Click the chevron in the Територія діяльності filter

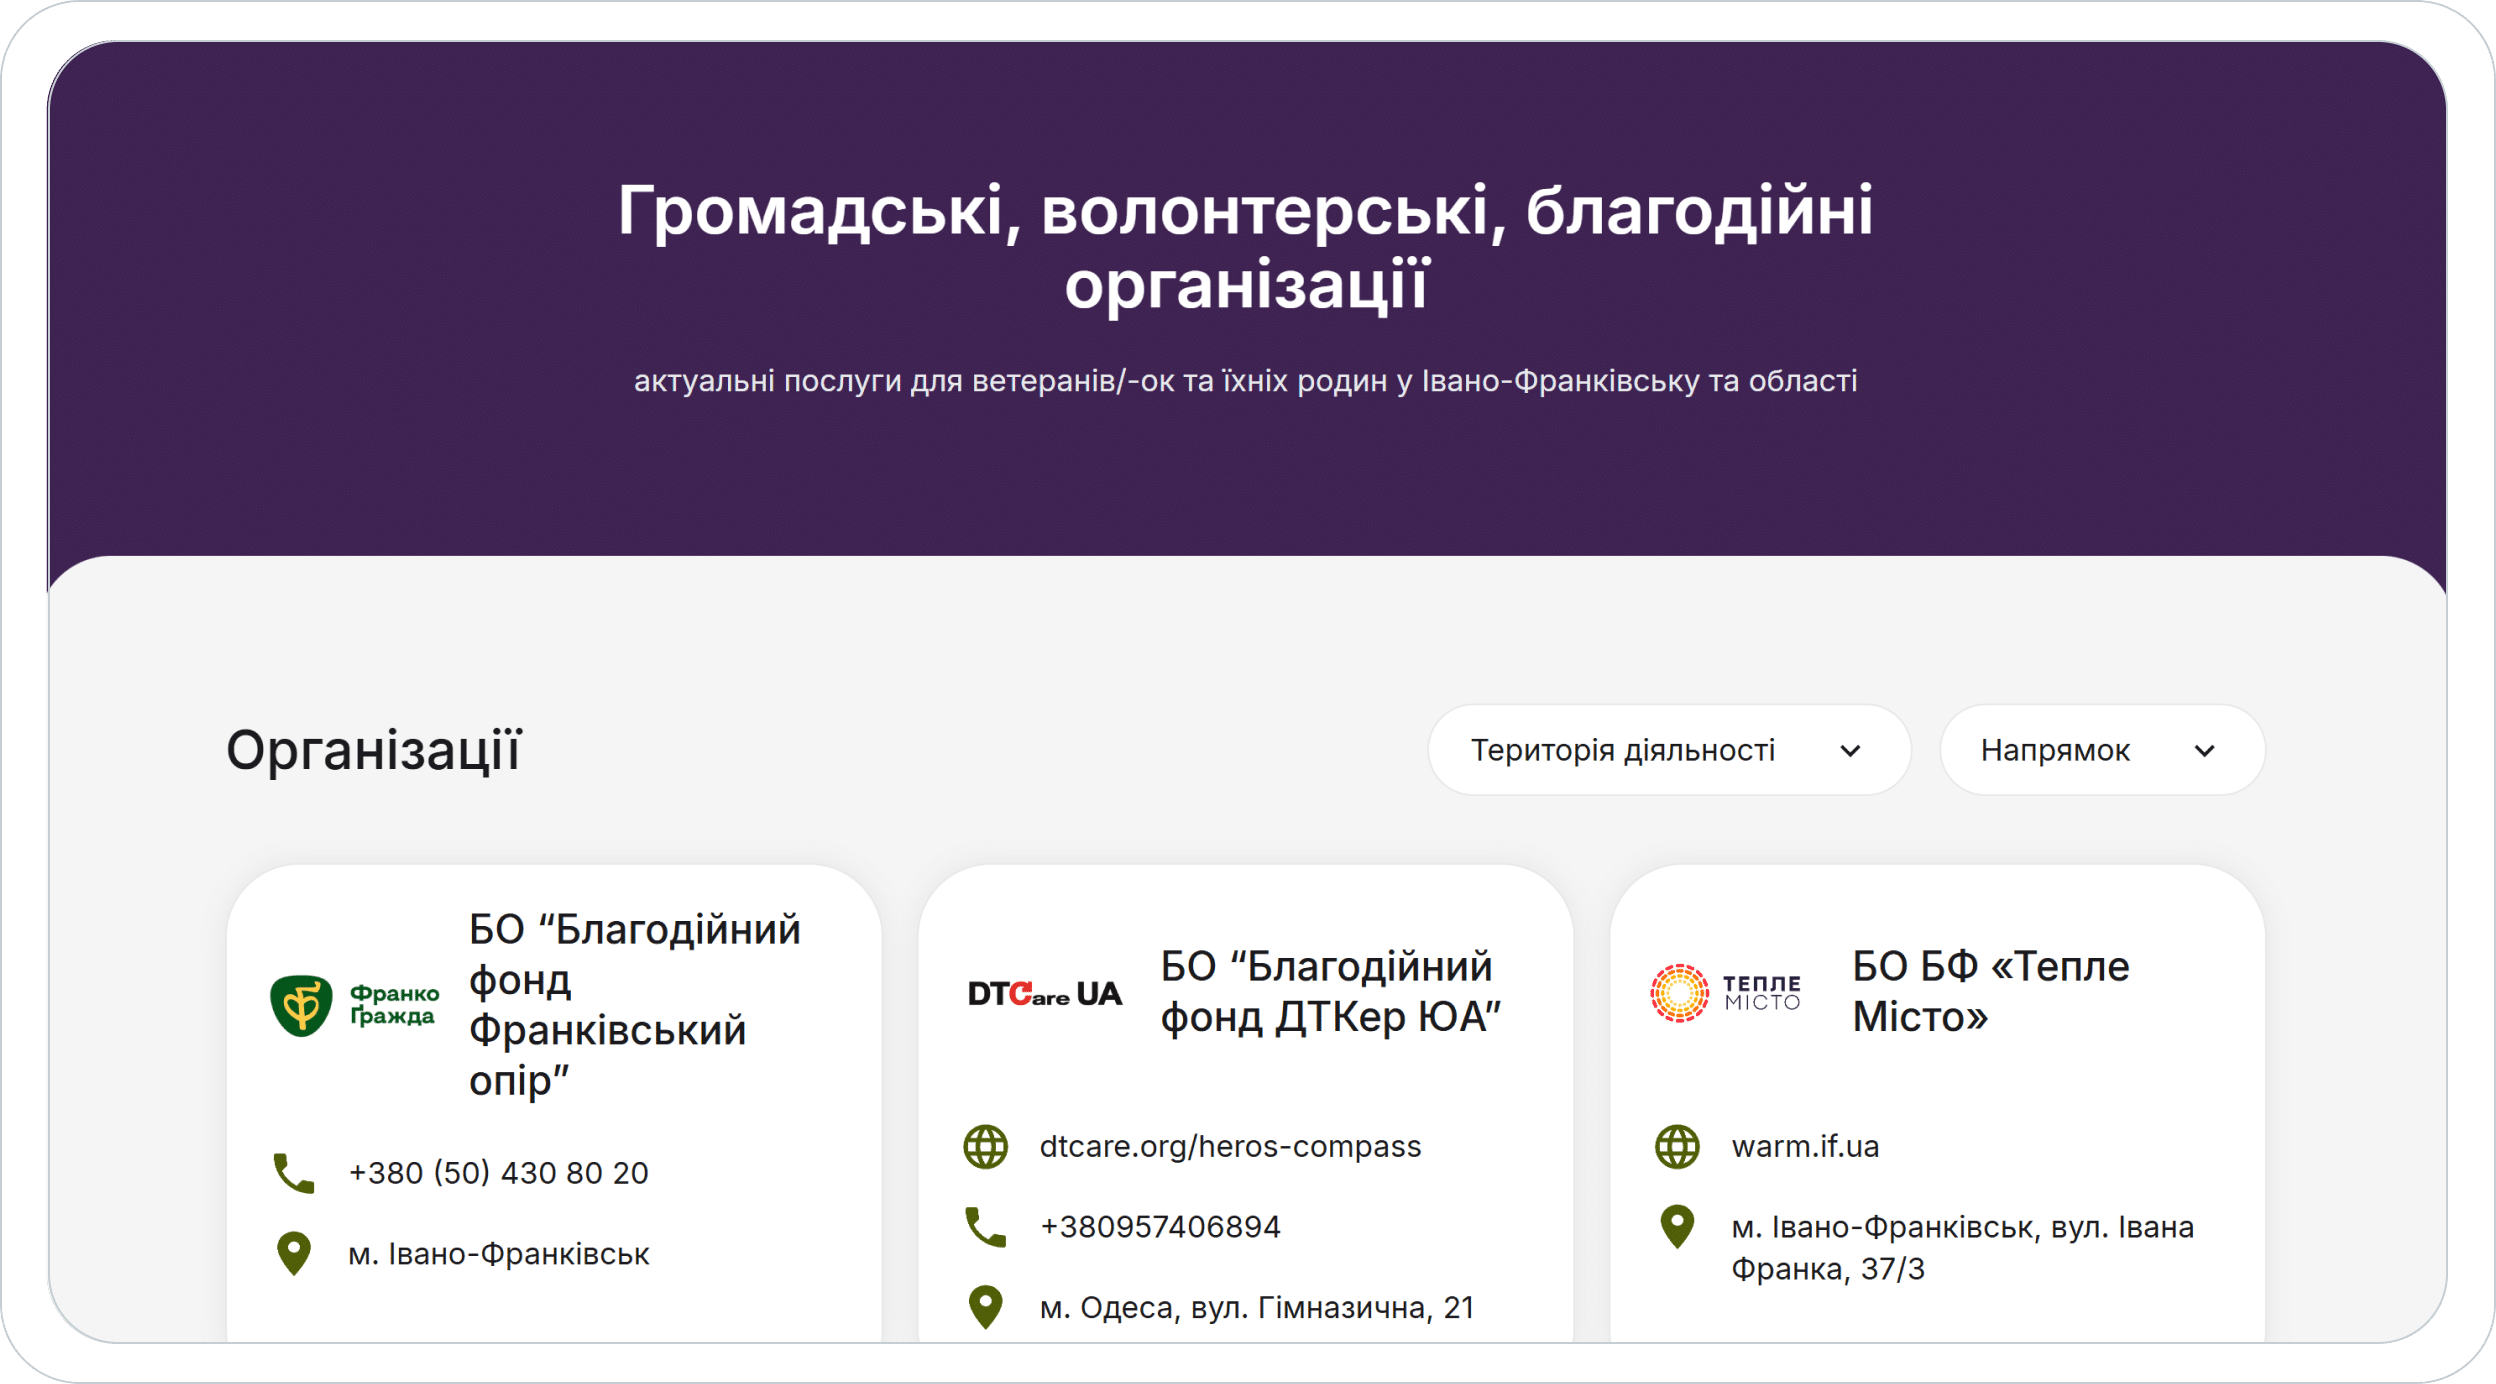(x=1850, y=751)
